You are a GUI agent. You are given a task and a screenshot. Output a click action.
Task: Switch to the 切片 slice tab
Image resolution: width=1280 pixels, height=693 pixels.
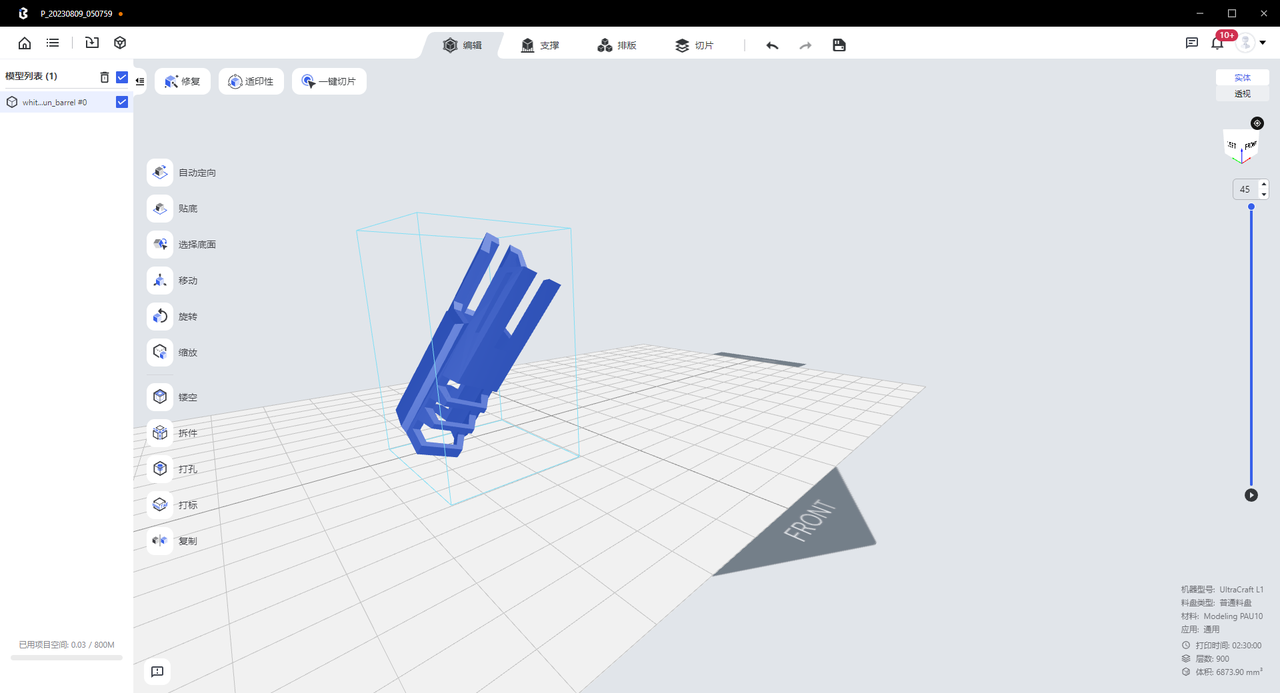694,45
